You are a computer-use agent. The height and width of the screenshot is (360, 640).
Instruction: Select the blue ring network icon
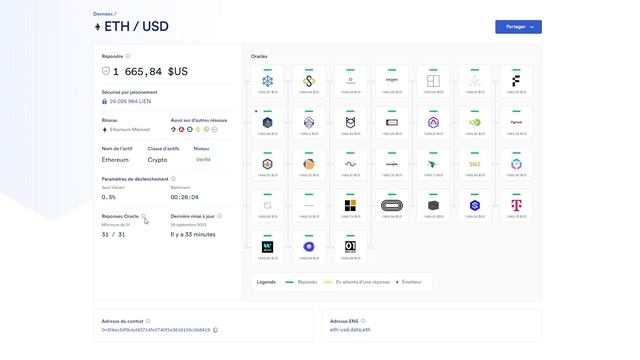pos(190,129)
